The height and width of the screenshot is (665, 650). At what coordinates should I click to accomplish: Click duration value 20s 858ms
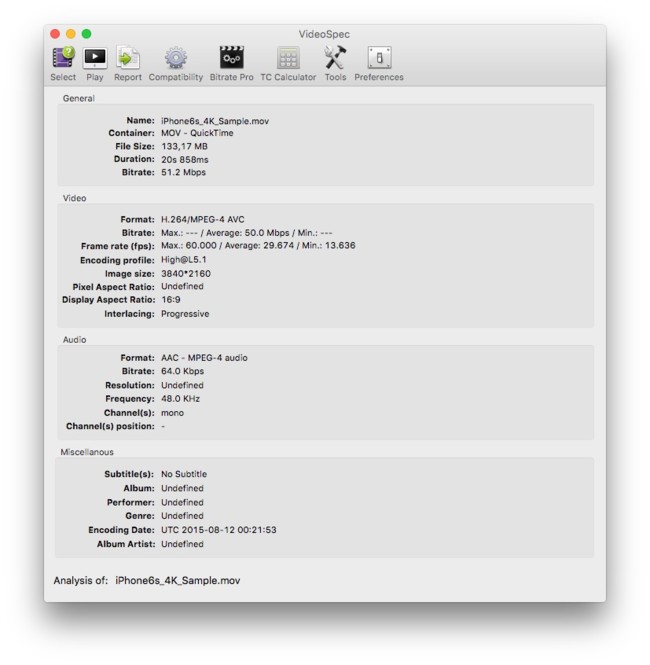pyautogui.click(x=185, y=159)
